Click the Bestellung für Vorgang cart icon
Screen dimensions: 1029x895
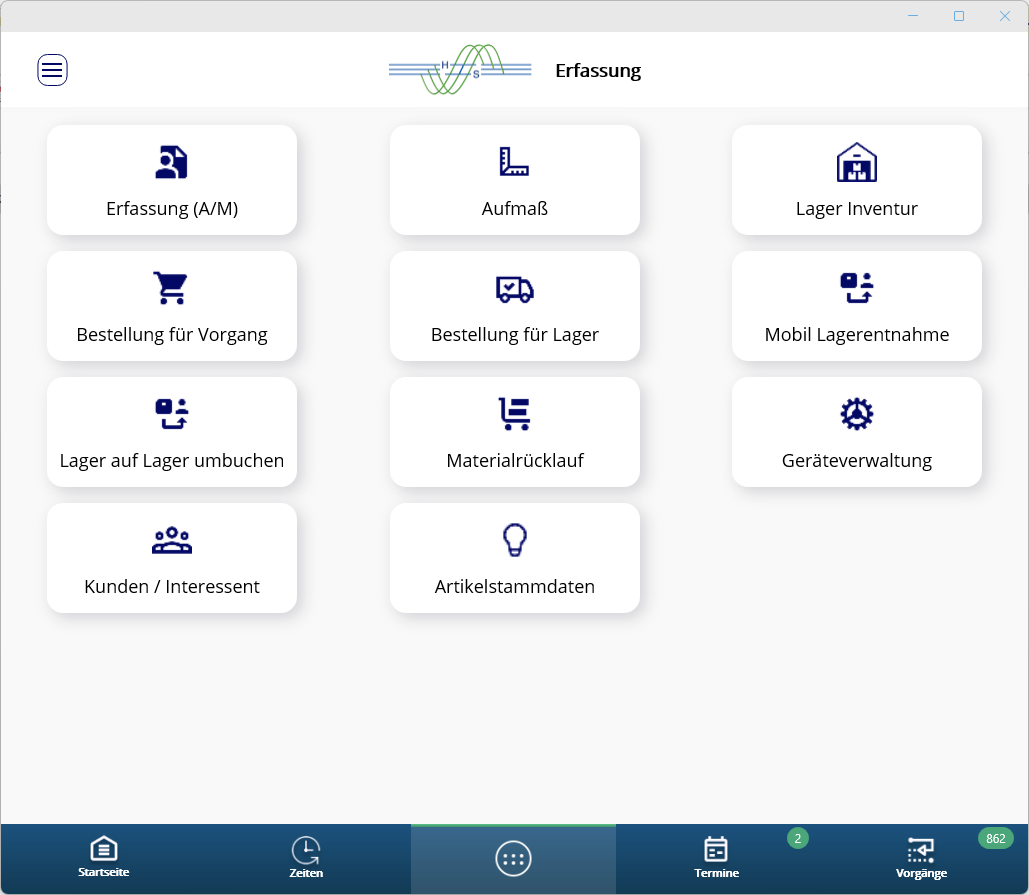tap(171, 288)
